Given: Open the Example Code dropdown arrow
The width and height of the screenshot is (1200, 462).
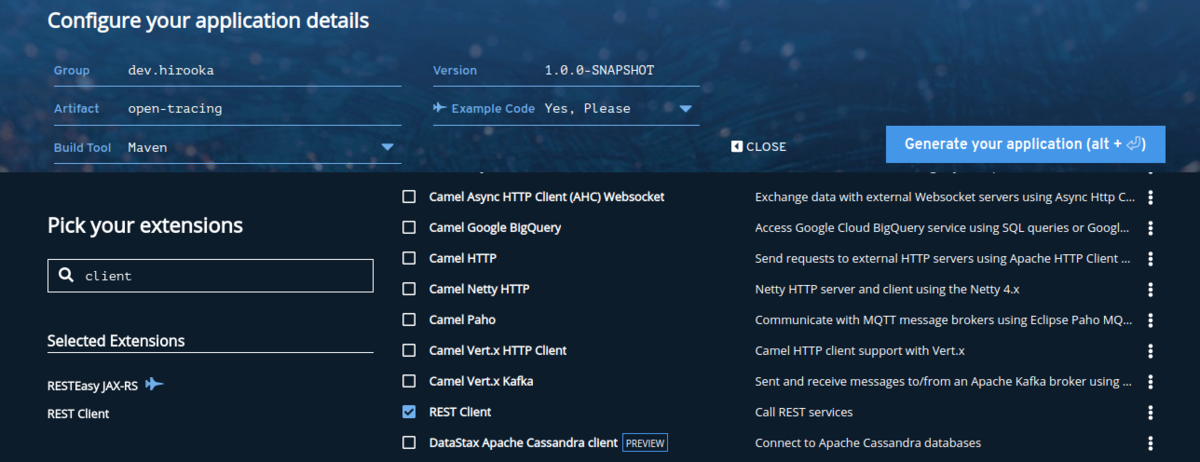Looking at the screenshot, I should [x=685, y=109].
